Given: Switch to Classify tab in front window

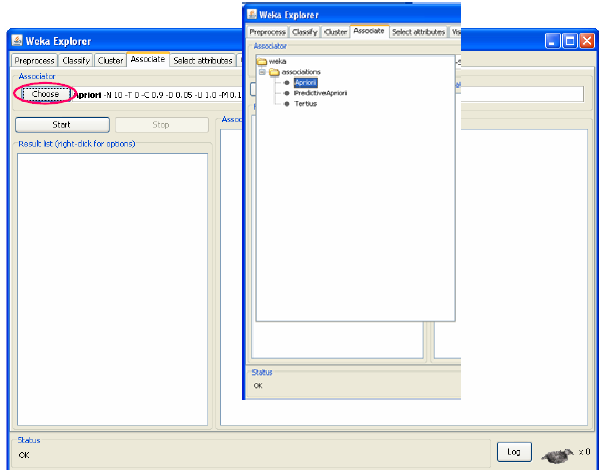Looking at the screenshot, I should click(x=304, y=32).
